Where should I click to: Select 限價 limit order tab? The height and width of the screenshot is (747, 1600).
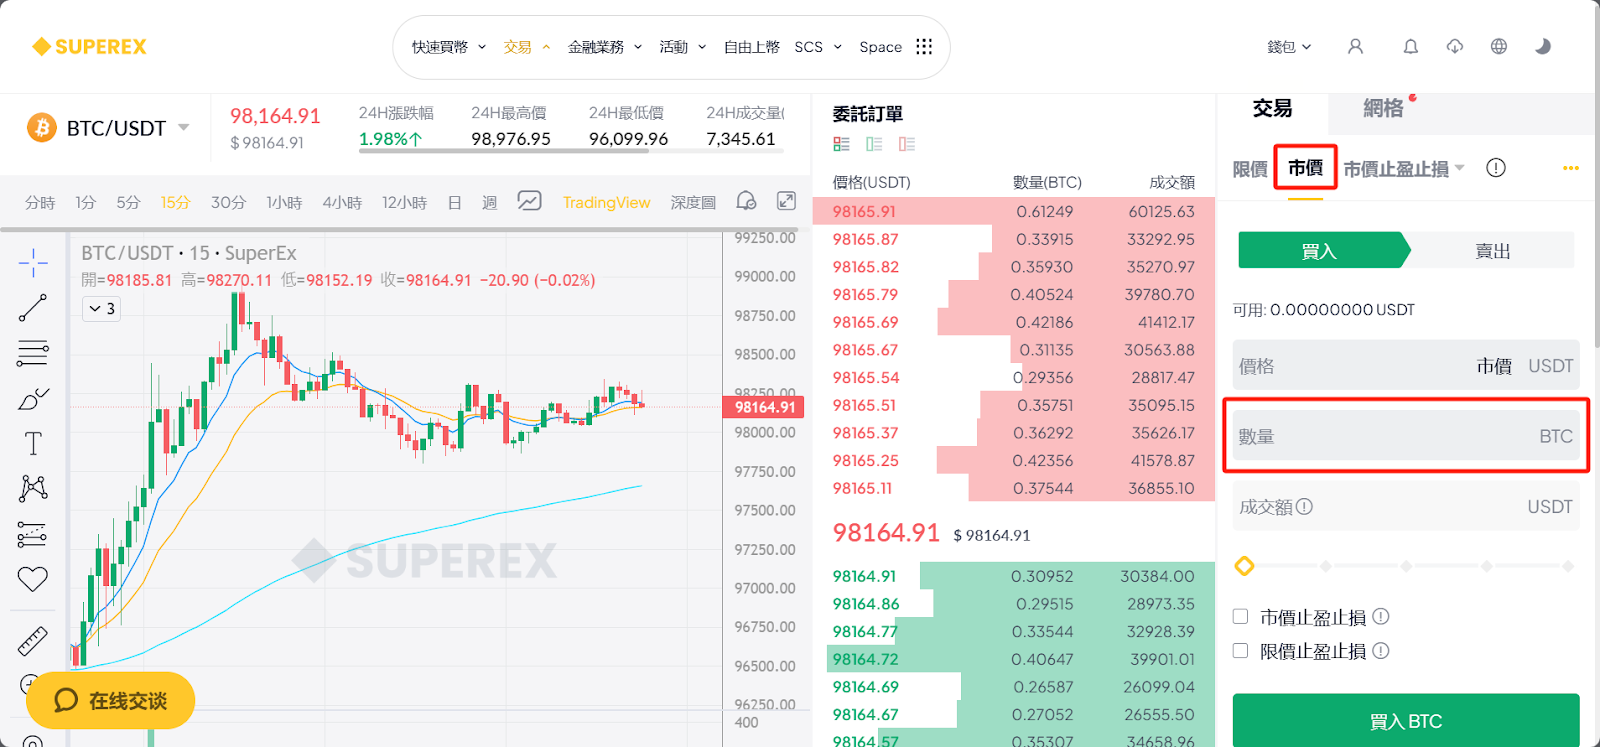[1250, 169]
